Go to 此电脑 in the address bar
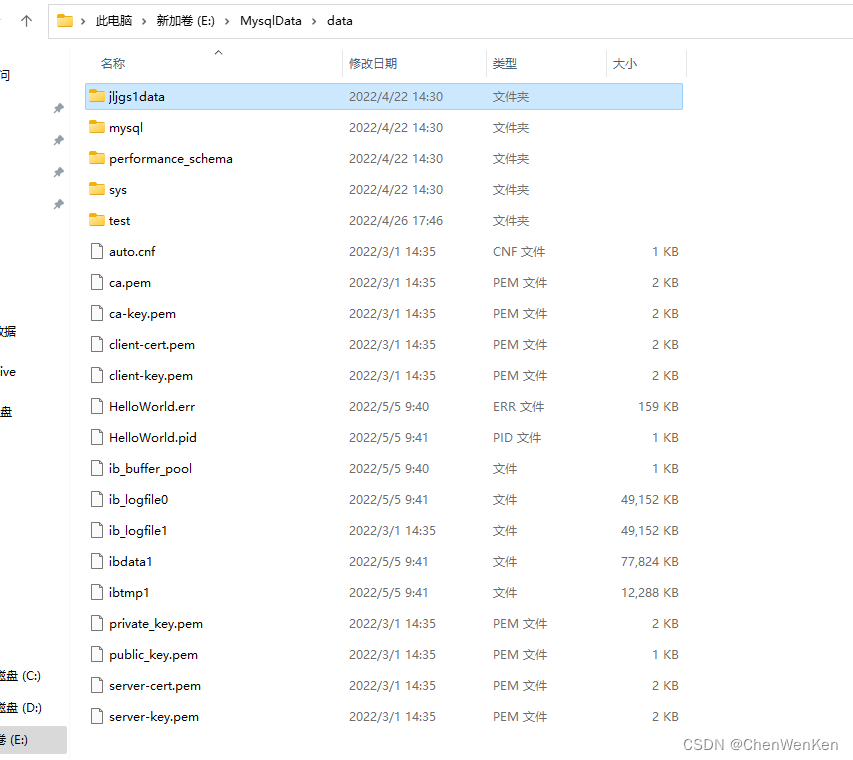 [114, 21]
